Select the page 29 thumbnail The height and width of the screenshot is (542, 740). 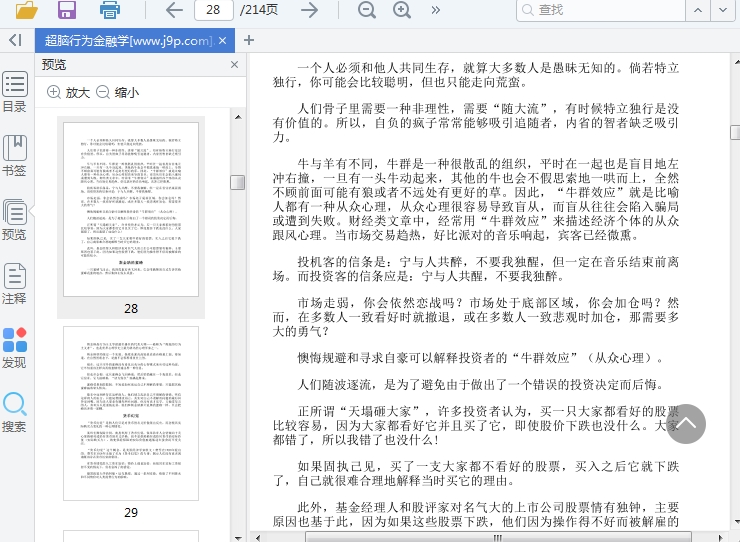point(131,414)
